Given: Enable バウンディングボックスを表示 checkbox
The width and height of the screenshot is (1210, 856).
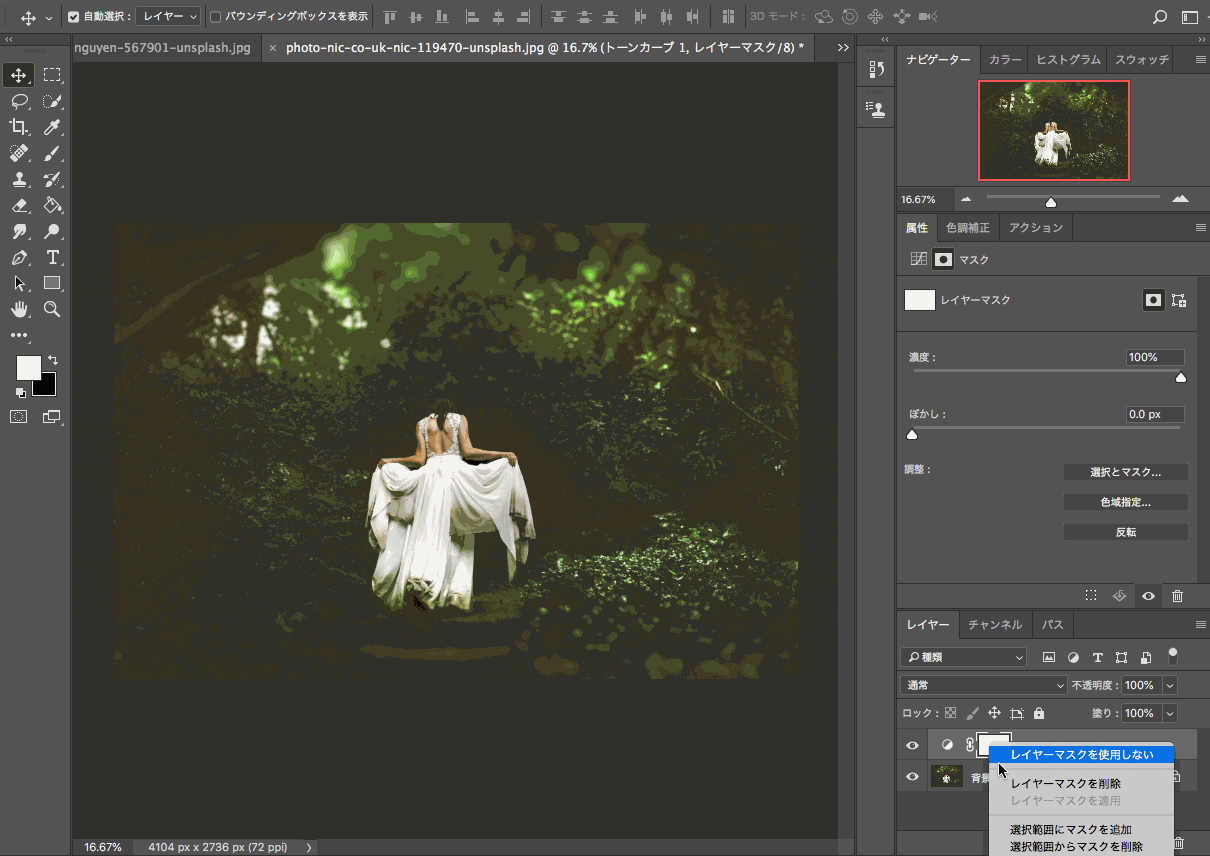Looking at the screenshot, I should (x=215, y=17).
